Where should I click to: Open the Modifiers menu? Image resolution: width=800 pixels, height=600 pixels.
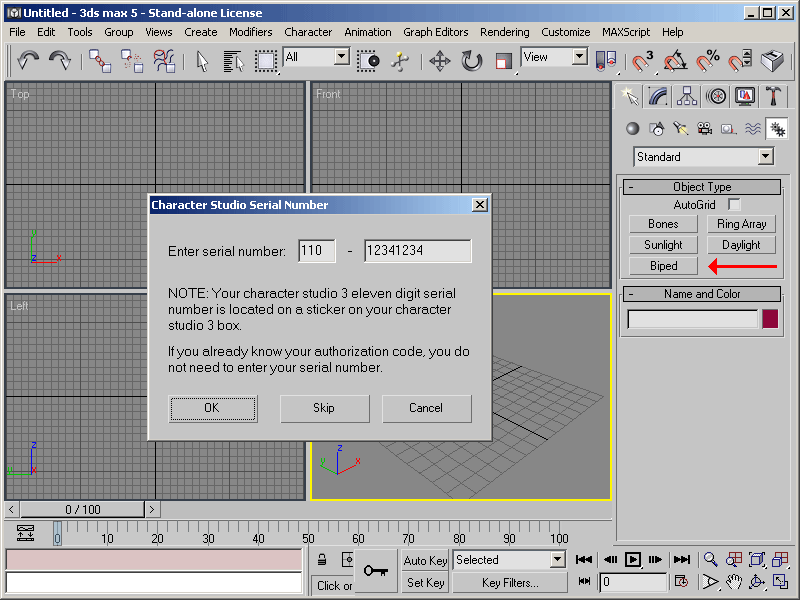click(x=251, y=32)
